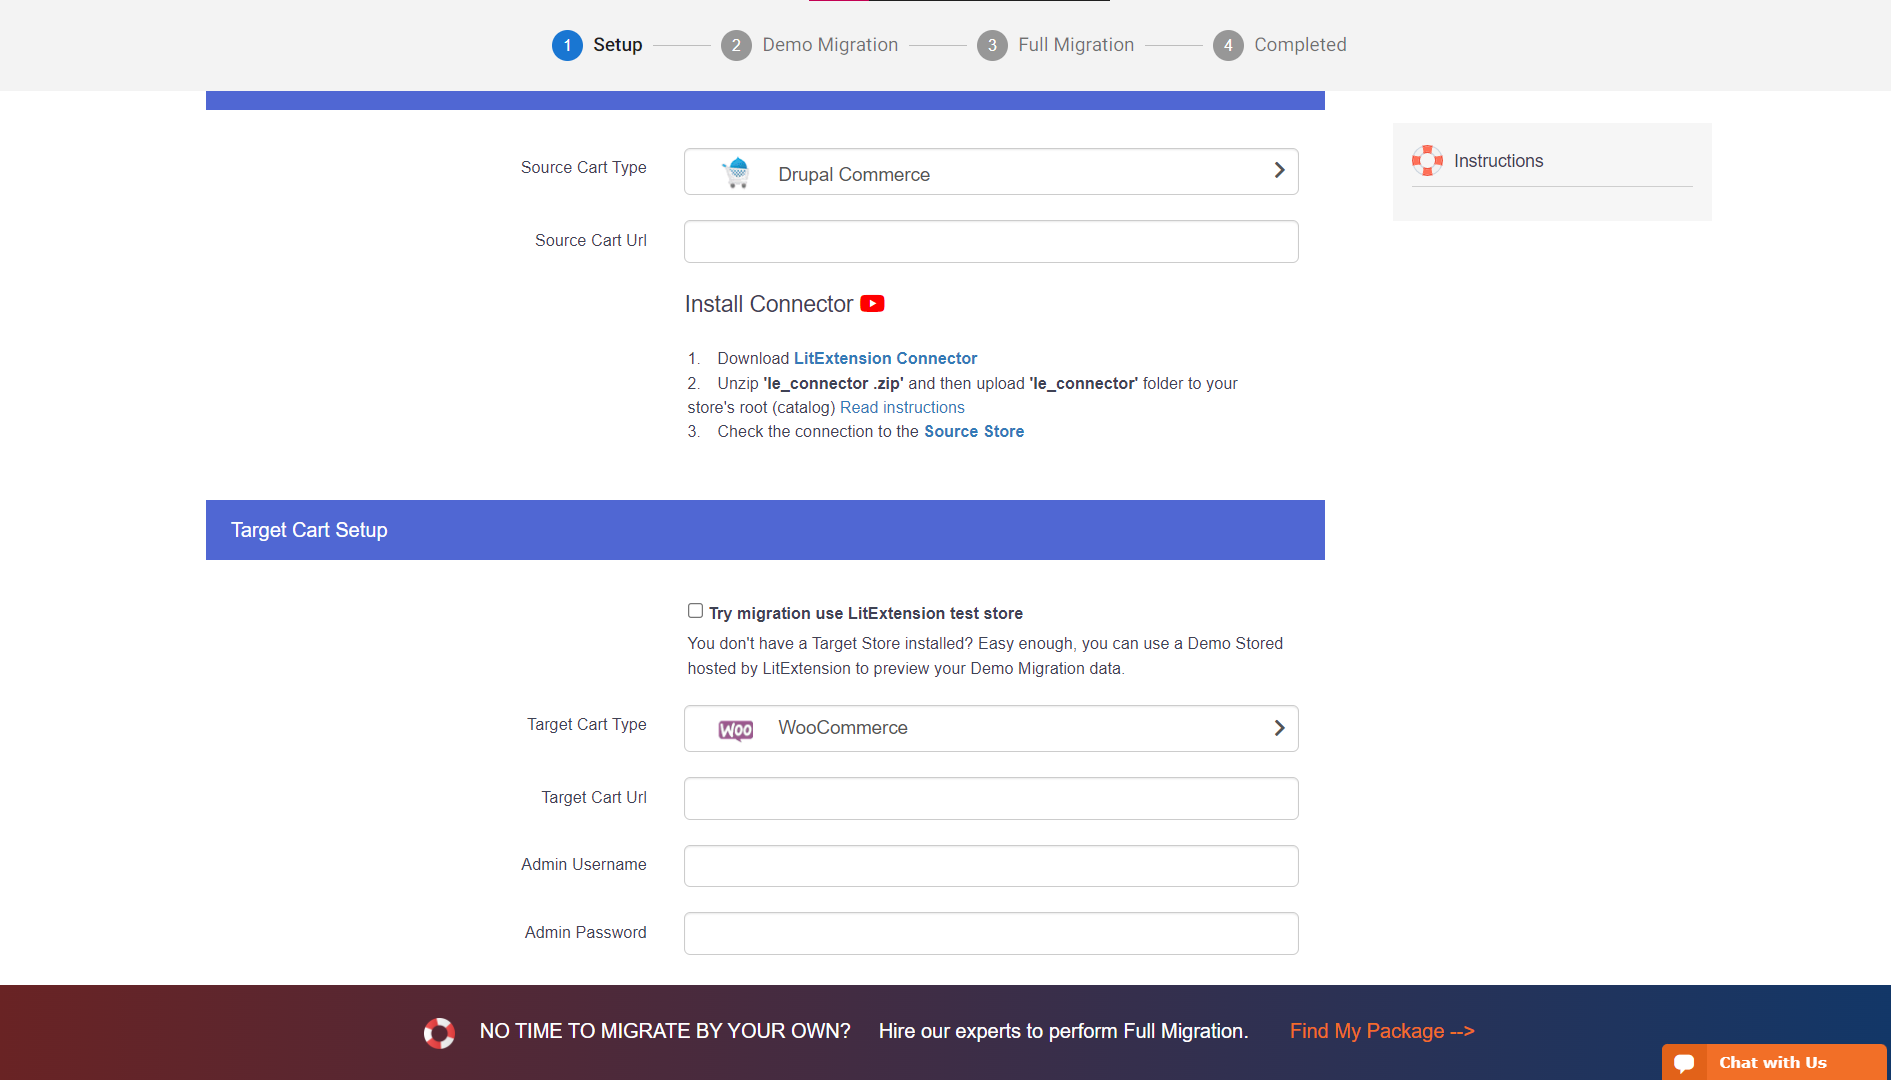This screenshot has width=1891, height=1080.
Task: Click the Source Store link
Action: (x=974, y=431)
